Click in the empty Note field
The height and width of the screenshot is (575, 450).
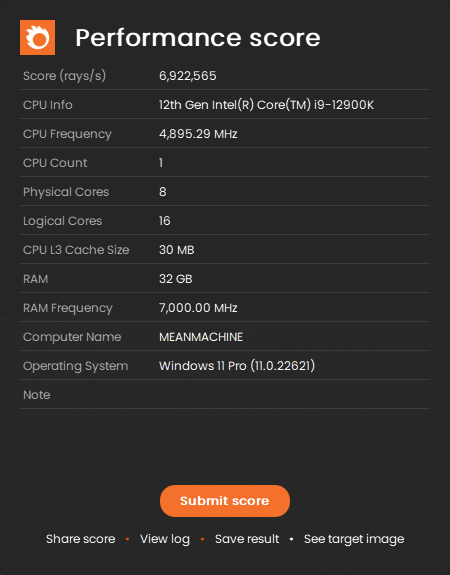[293, 395]
